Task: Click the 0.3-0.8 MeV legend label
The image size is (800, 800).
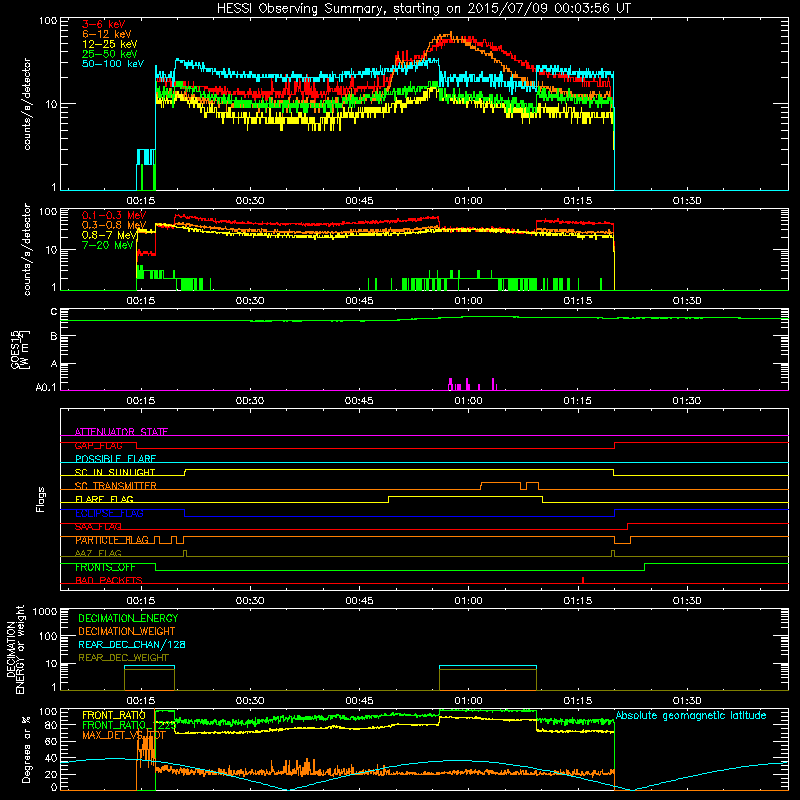Action: 114,225
